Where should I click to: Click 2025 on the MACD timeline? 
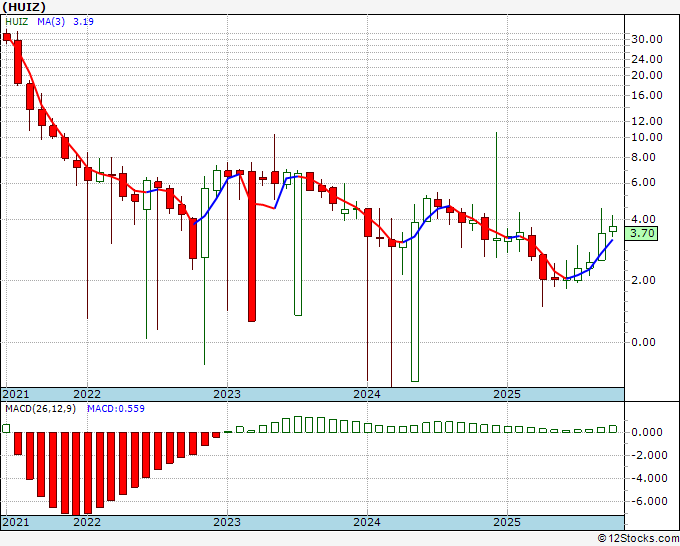(x=507, y=522)
